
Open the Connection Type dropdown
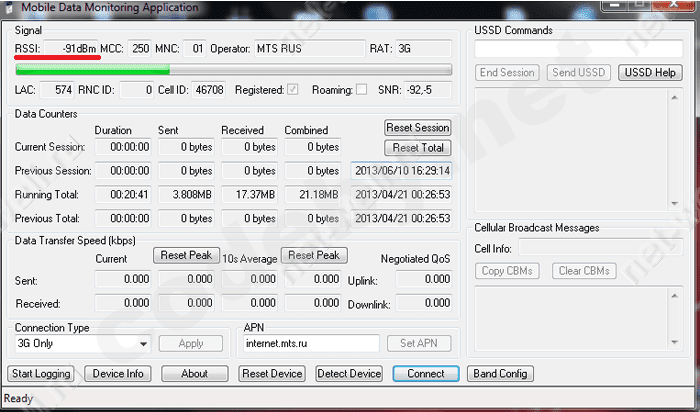83,344
